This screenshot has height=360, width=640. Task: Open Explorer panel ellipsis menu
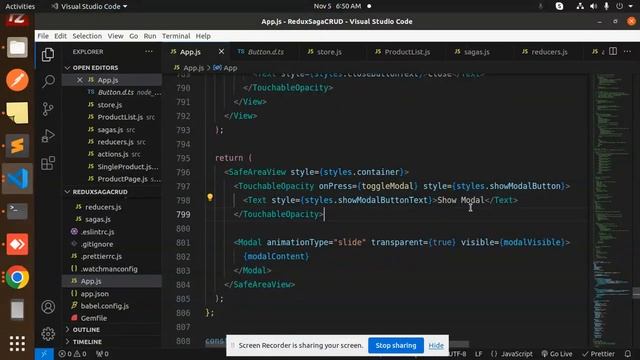pyautogui.click(x=149, y=51)
